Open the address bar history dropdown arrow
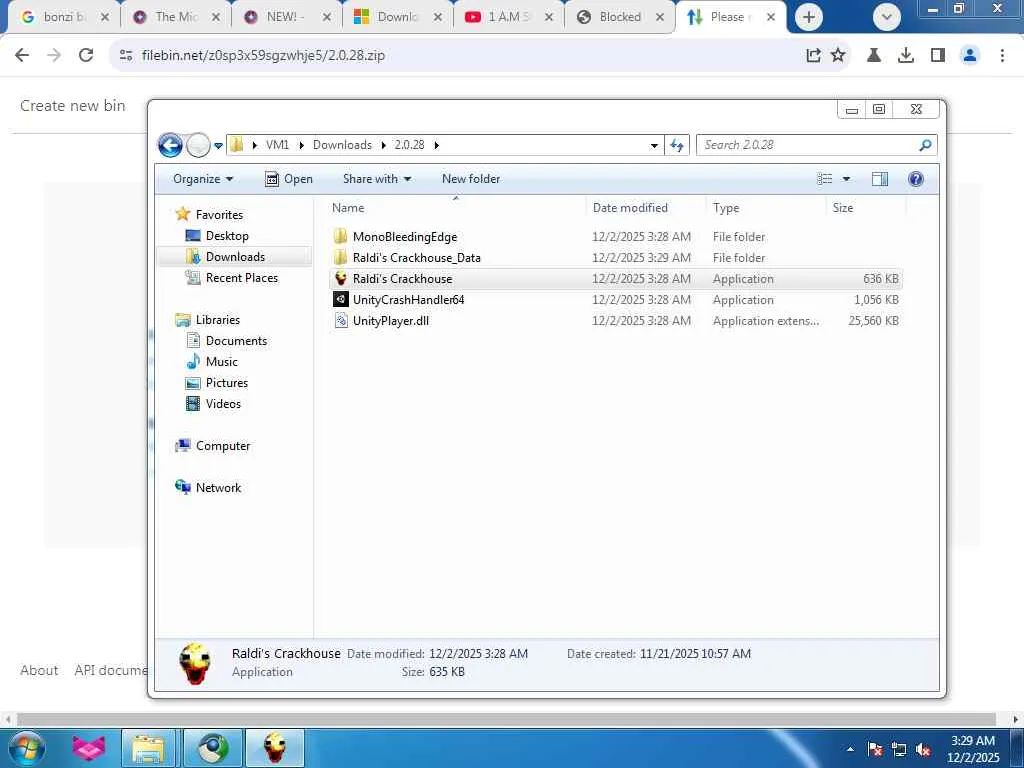This screenshot has height=768, width=1024. pos(654,145)
